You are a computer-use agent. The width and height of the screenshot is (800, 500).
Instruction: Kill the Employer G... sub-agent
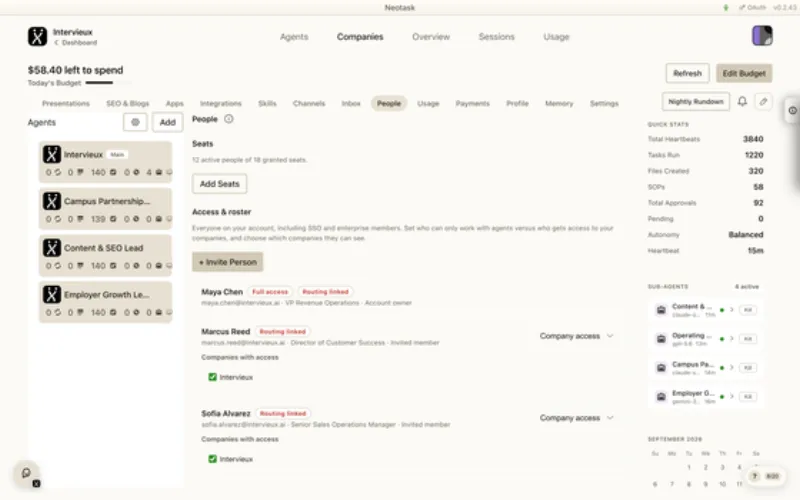click(748, 396)
